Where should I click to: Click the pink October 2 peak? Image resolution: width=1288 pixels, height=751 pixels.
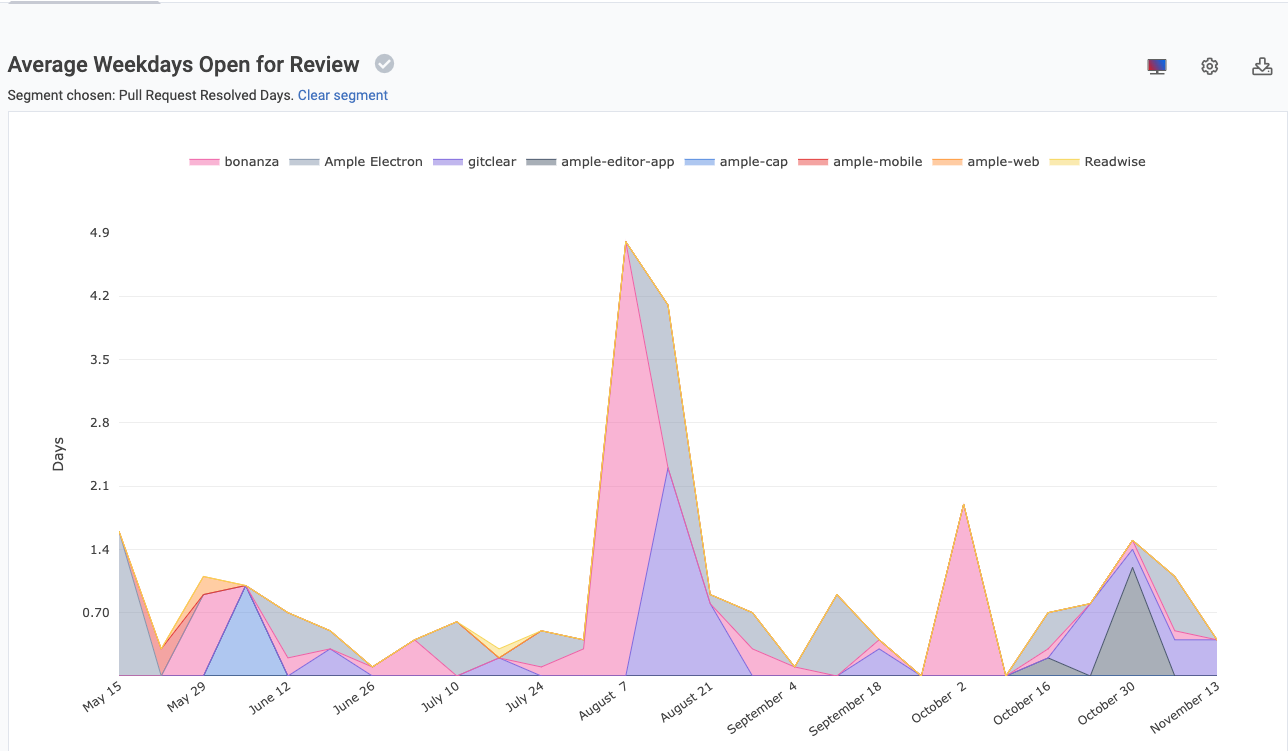pyautogui.click(x=963, y=505)
